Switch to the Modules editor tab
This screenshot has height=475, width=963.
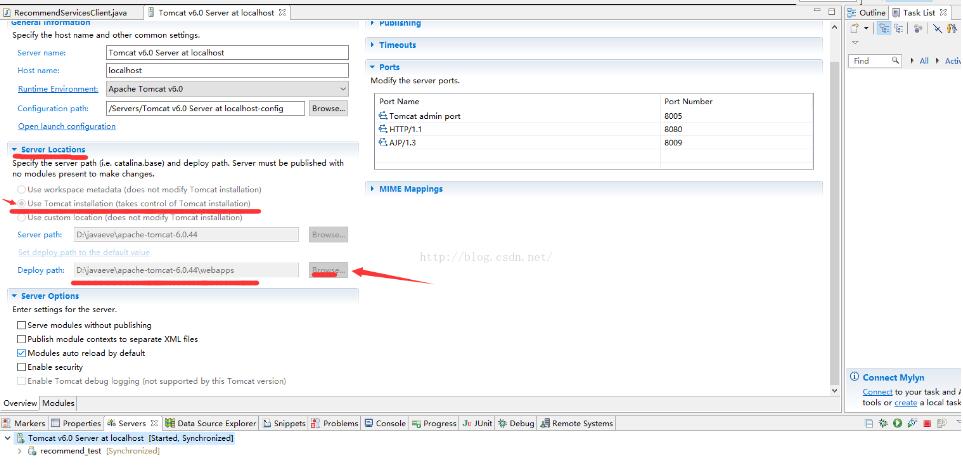click(x=58, y=403)
